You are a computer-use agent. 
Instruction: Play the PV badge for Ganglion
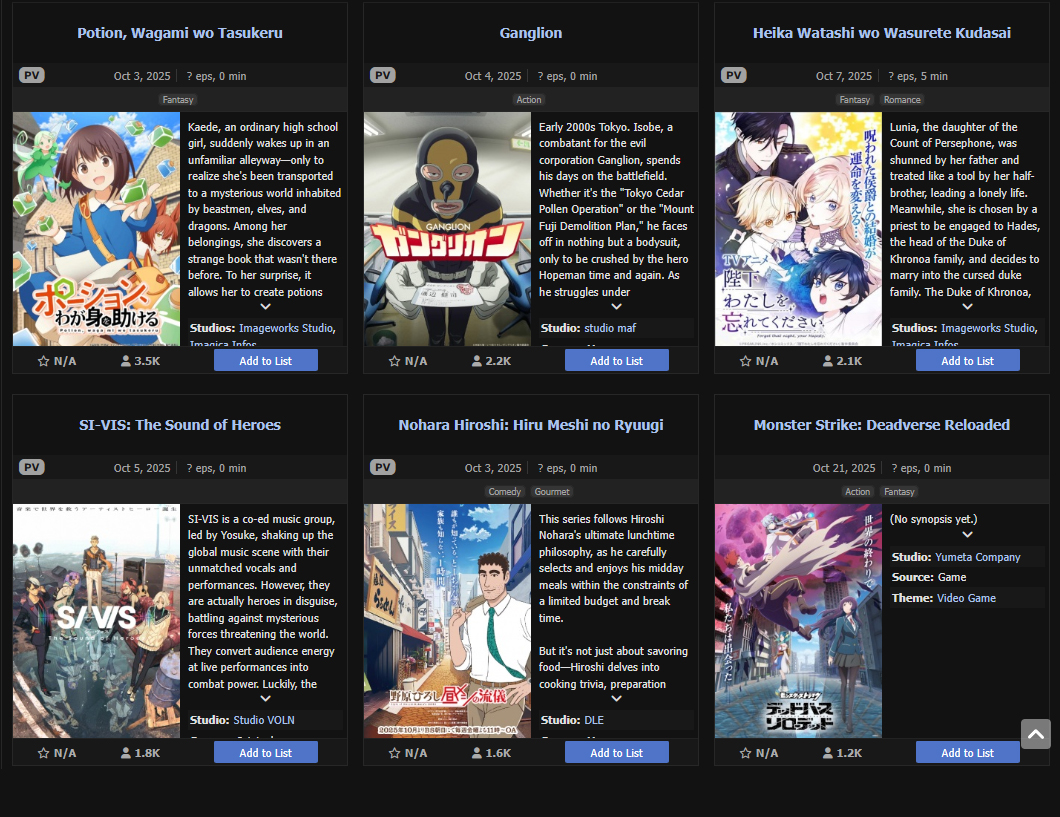click(383, 75)
